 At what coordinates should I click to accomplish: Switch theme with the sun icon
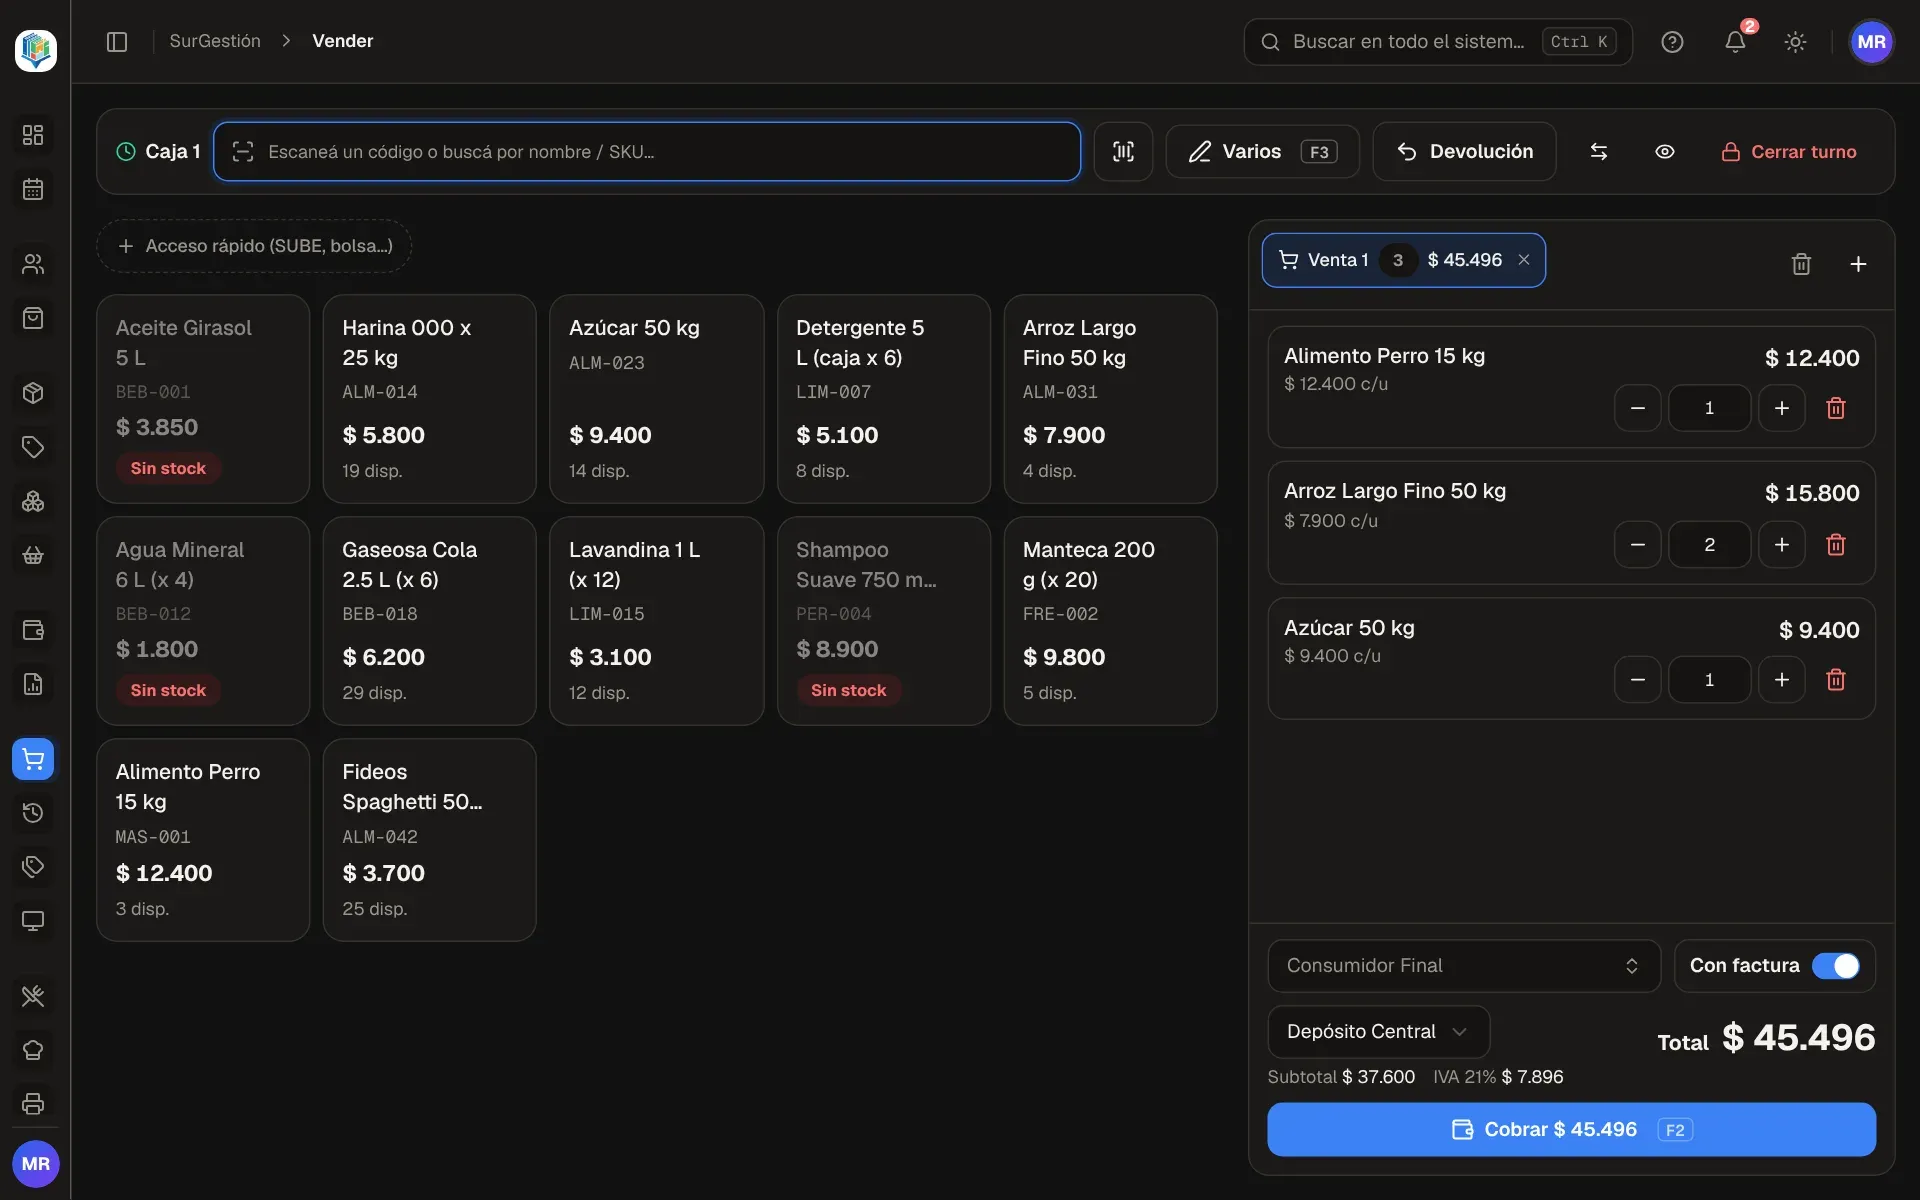pos(1795,42)
